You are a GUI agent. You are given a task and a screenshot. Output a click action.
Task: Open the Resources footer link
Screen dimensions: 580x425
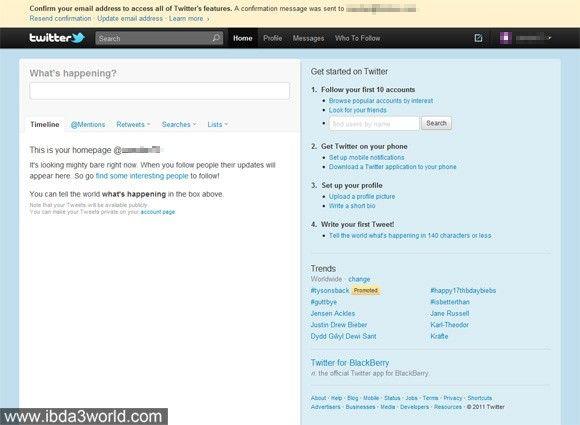(448, 407)
